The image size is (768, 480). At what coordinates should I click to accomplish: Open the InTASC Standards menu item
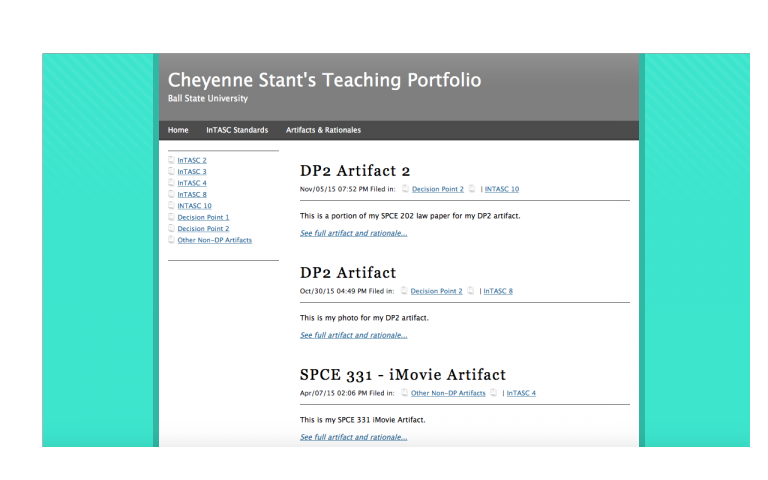click(x=237, y=130)
